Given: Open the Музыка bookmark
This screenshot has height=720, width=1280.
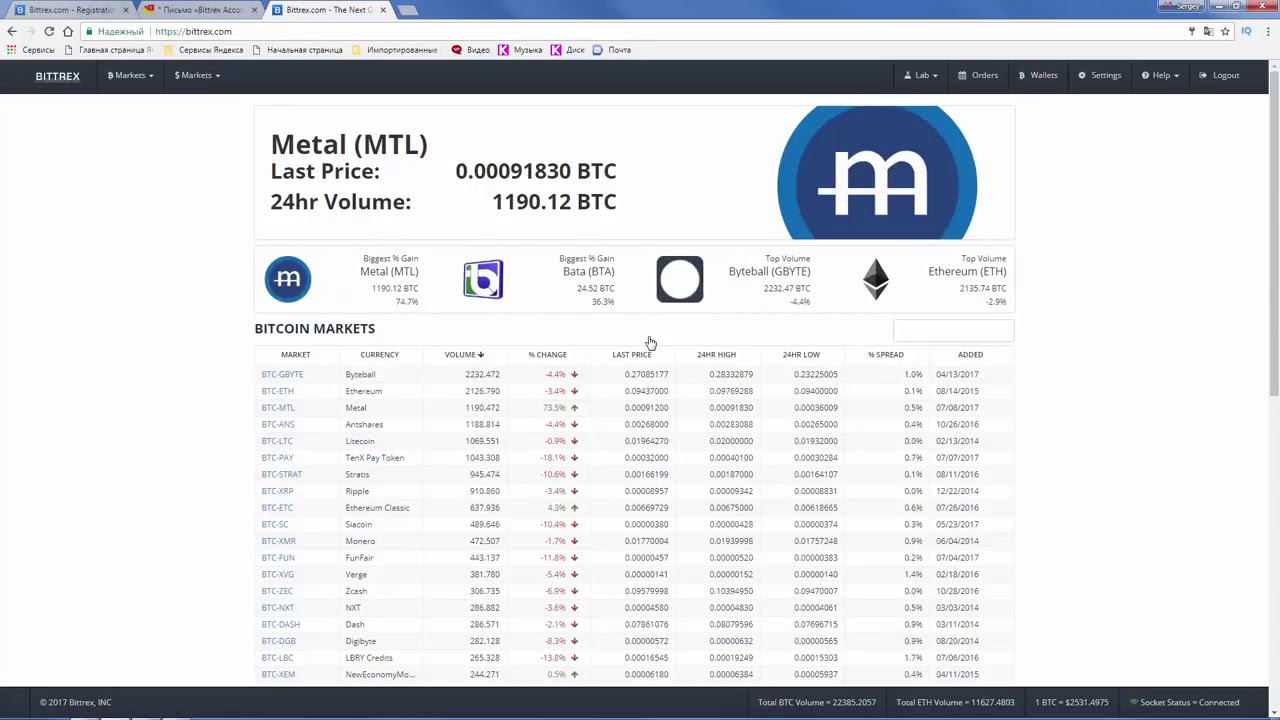Looking at the screenshot, I should point(520,50).
